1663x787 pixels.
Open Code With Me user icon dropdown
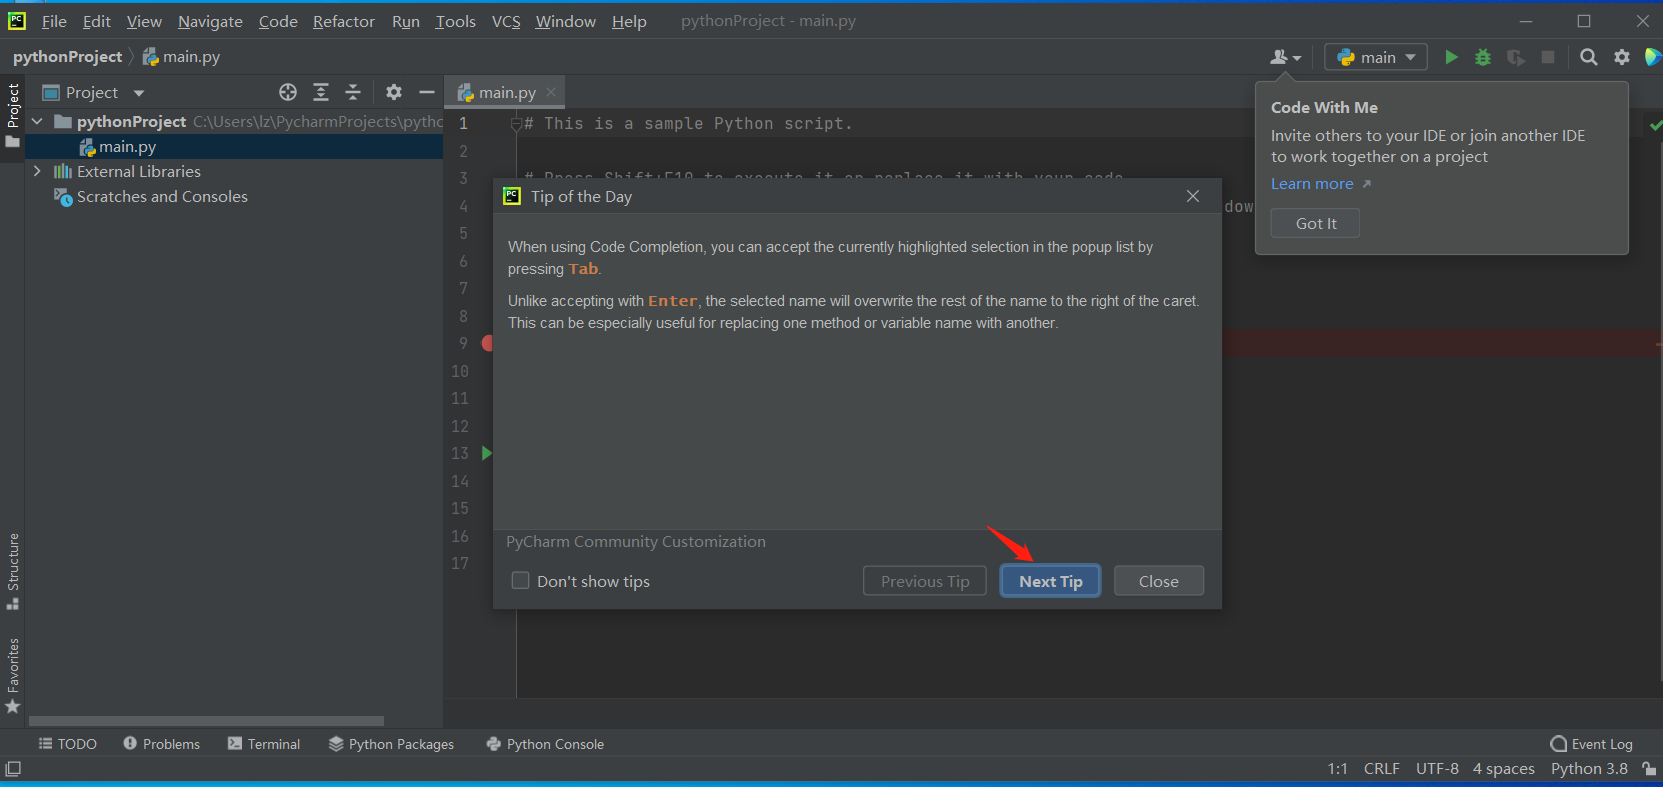pos(1285,57)
